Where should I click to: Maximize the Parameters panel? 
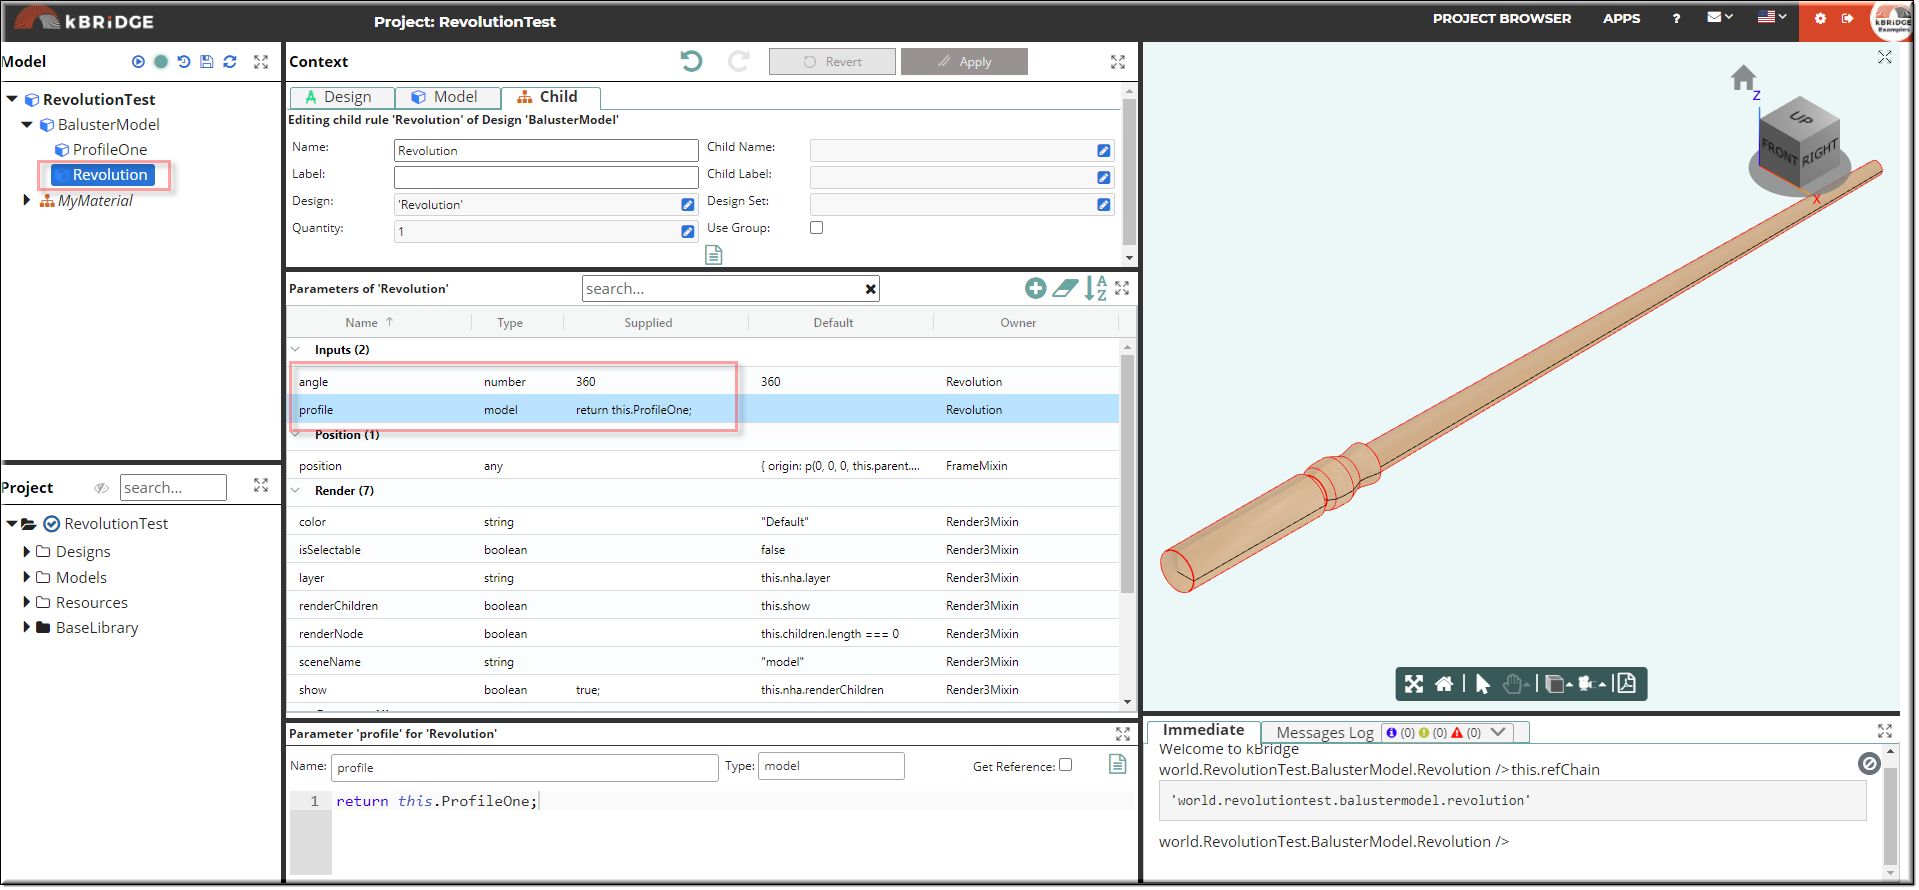1122,288
